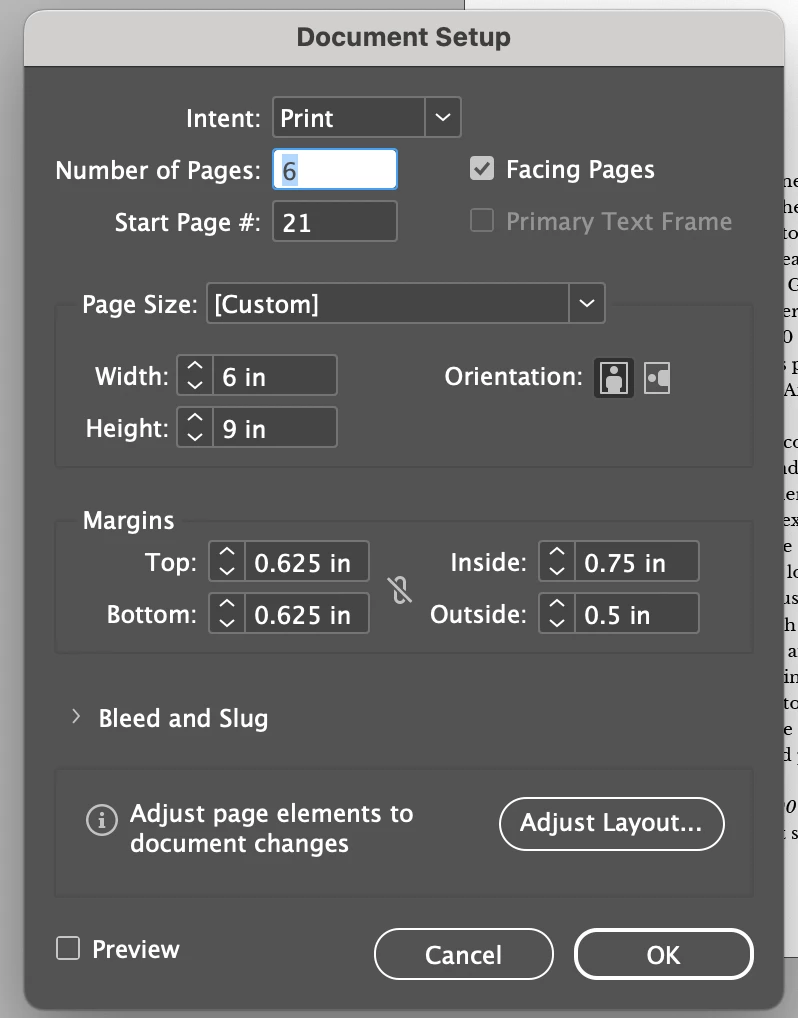798x1018 pixels.
Task: Click the Inside margin value field
Action: 637,562
